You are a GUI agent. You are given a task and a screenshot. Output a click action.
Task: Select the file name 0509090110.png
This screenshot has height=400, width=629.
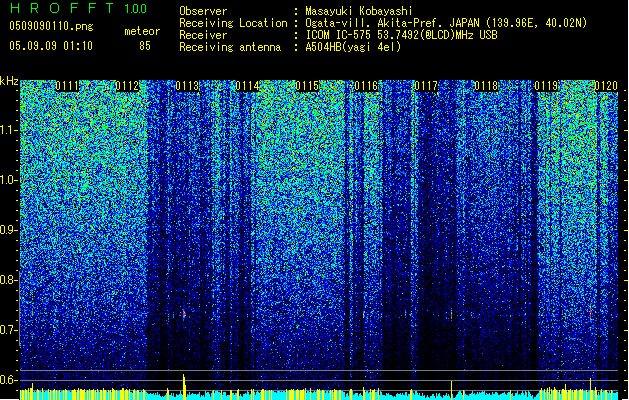click(x=51, y=26)
